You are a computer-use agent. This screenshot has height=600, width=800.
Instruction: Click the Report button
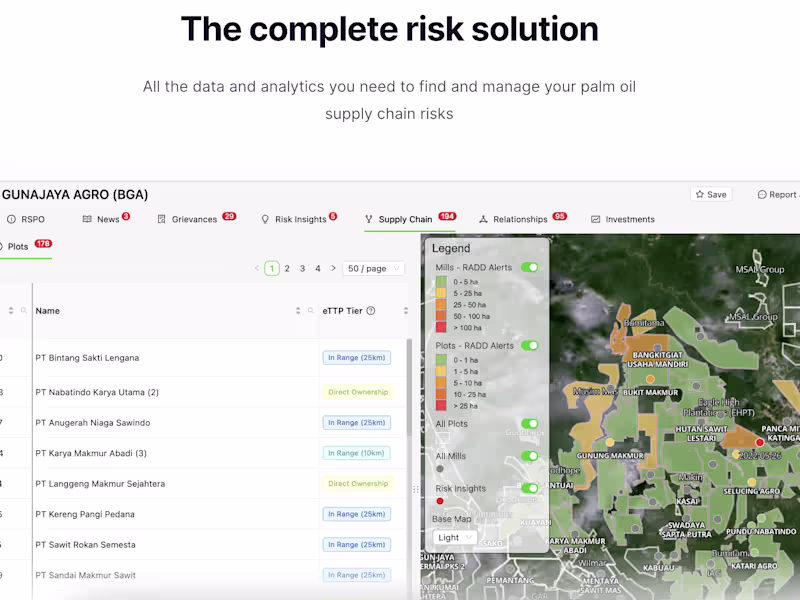click(x=778, y=194)
